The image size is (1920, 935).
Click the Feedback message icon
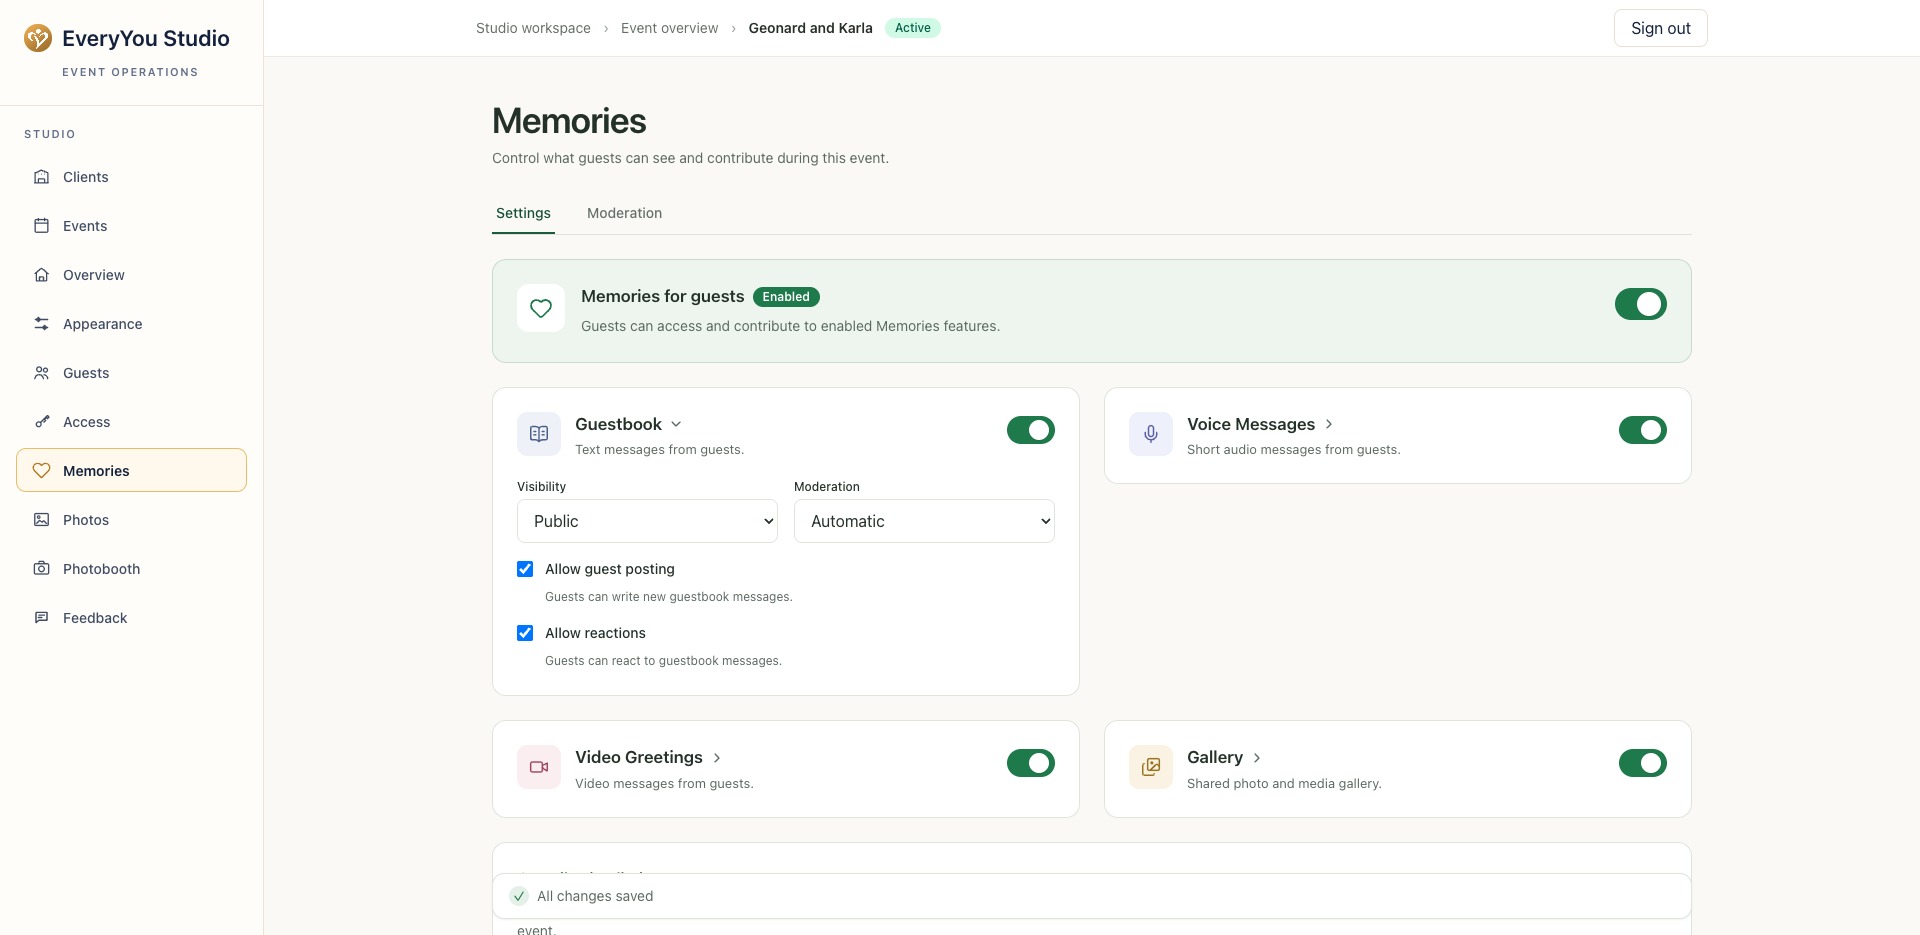(x=42, y=618)
